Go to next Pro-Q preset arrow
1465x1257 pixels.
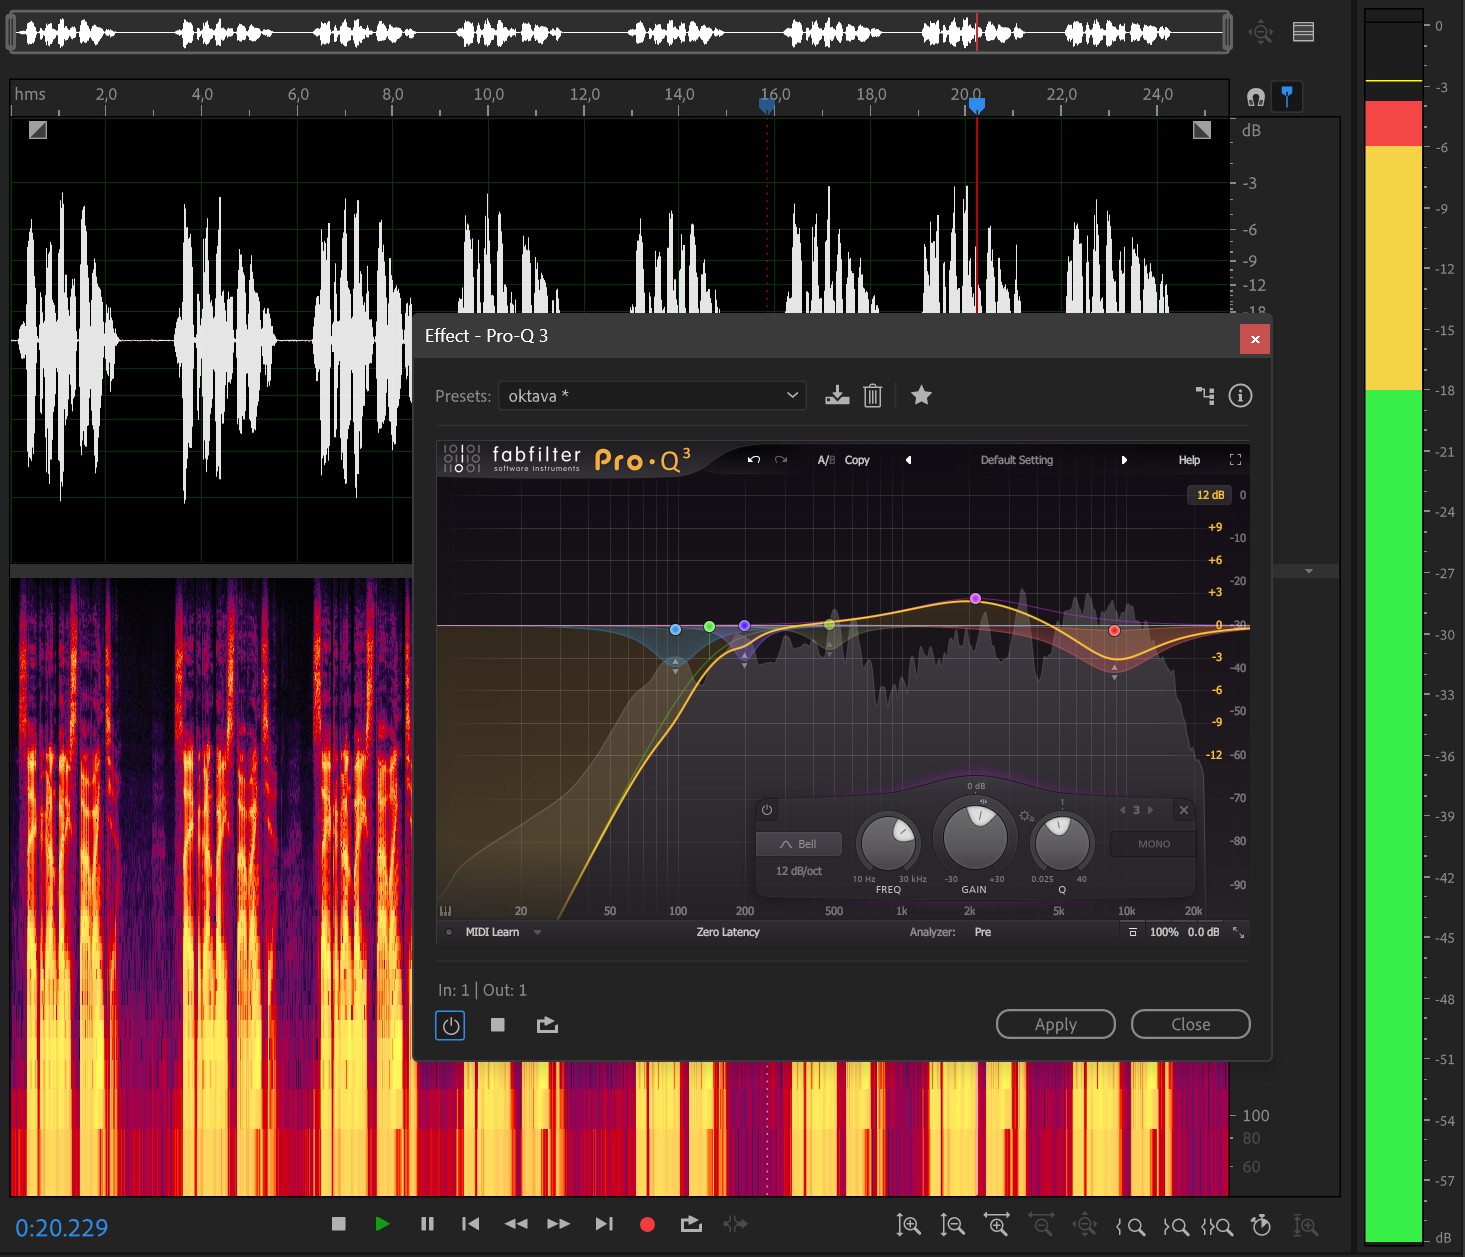[1124, 460]
